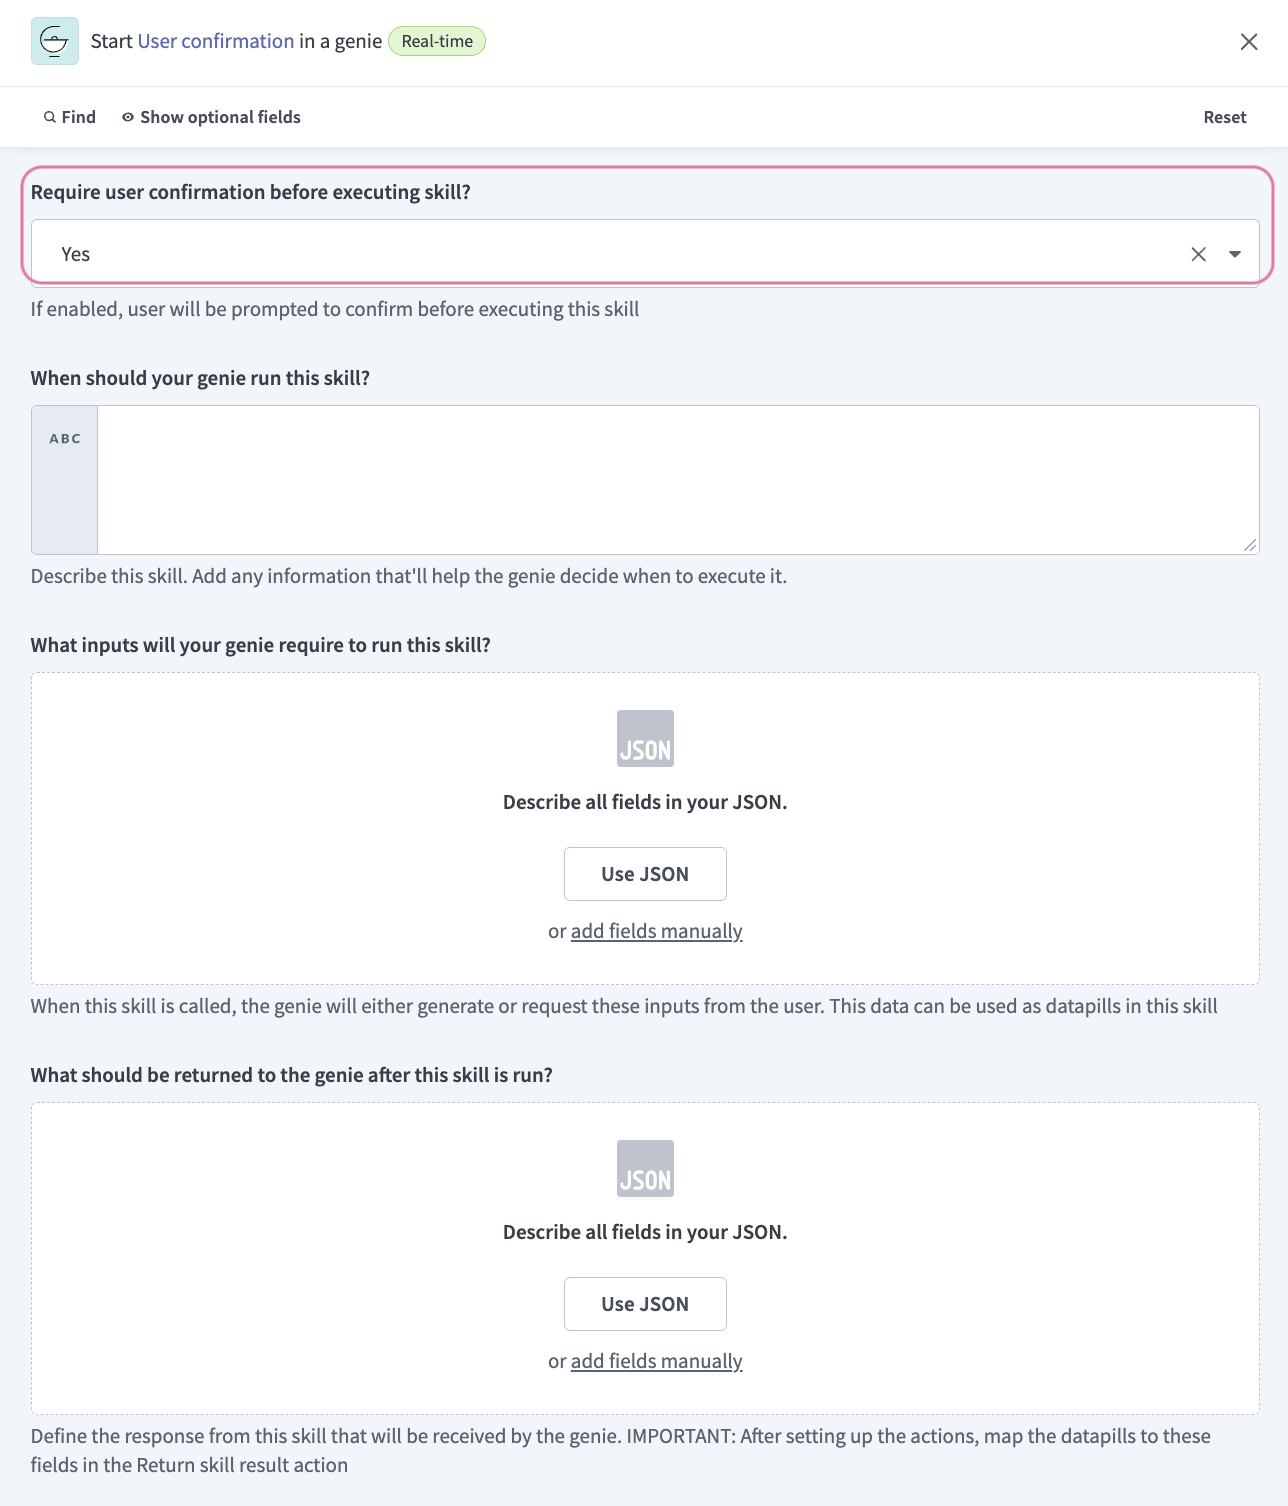Select the Real-time badge
This screenshot has height=1506, width=1288.
click(436, 41)
